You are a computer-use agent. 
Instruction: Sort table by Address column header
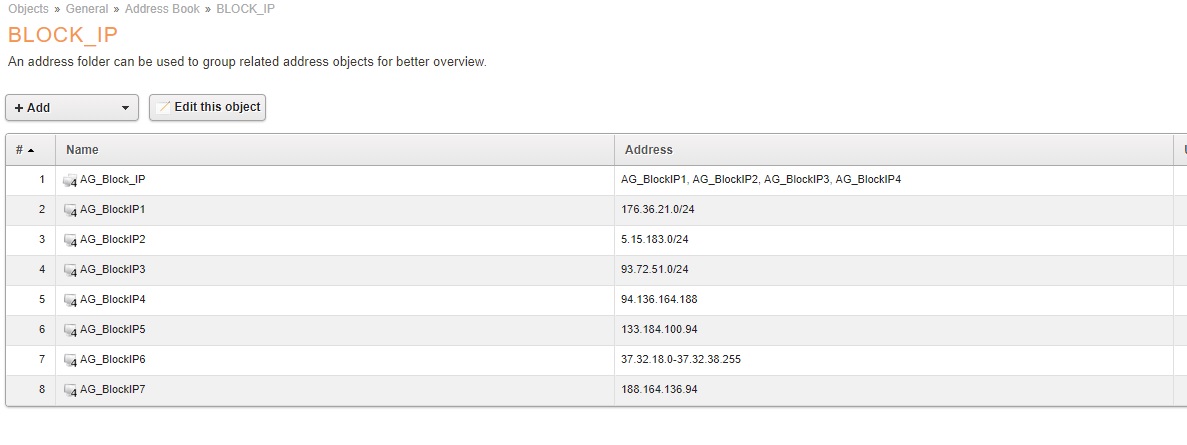point(648,150)
